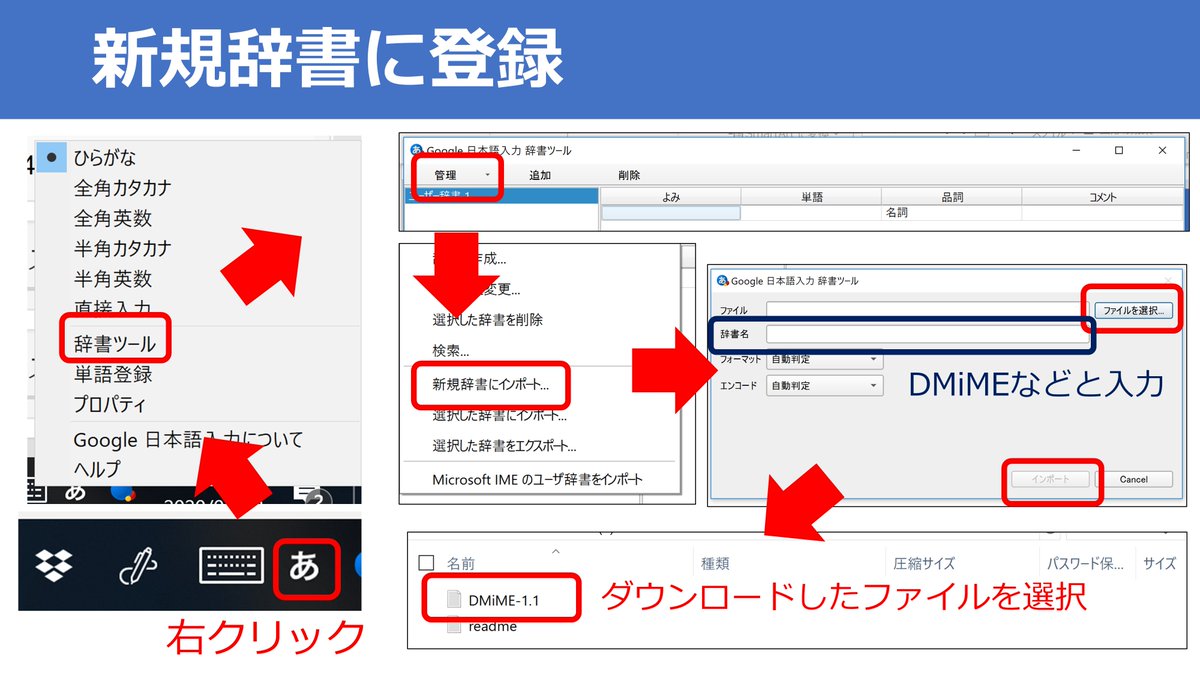Click the パスワード保... column header
The height and width of the screenshot is (675, 1200).
point(1087,564)
